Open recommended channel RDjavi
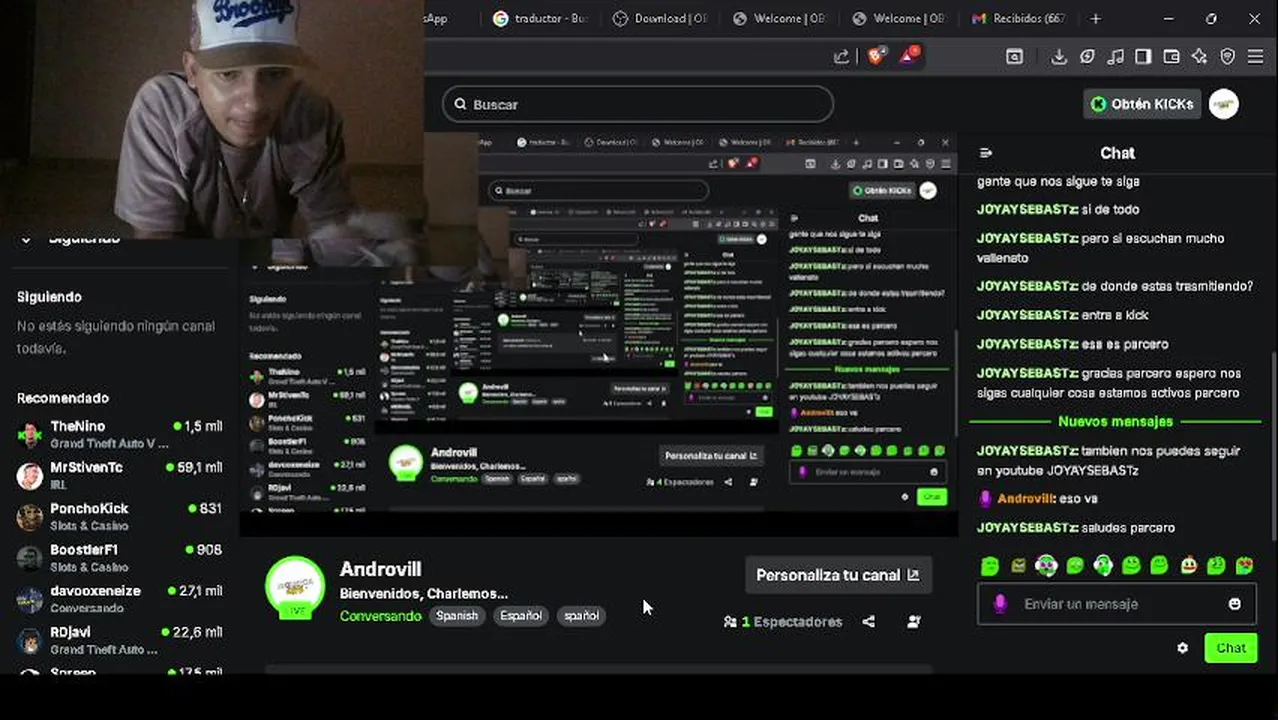Image resolution: width=1278 pixels, height=720 pixels. click(120, 639)
